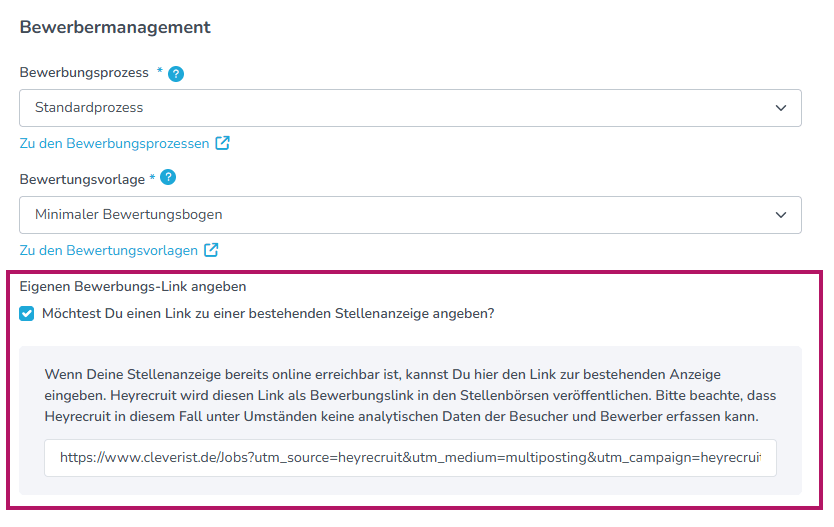
Task: Uncheck the existing Stellenanzeige link checkbox
Action: 27,314
